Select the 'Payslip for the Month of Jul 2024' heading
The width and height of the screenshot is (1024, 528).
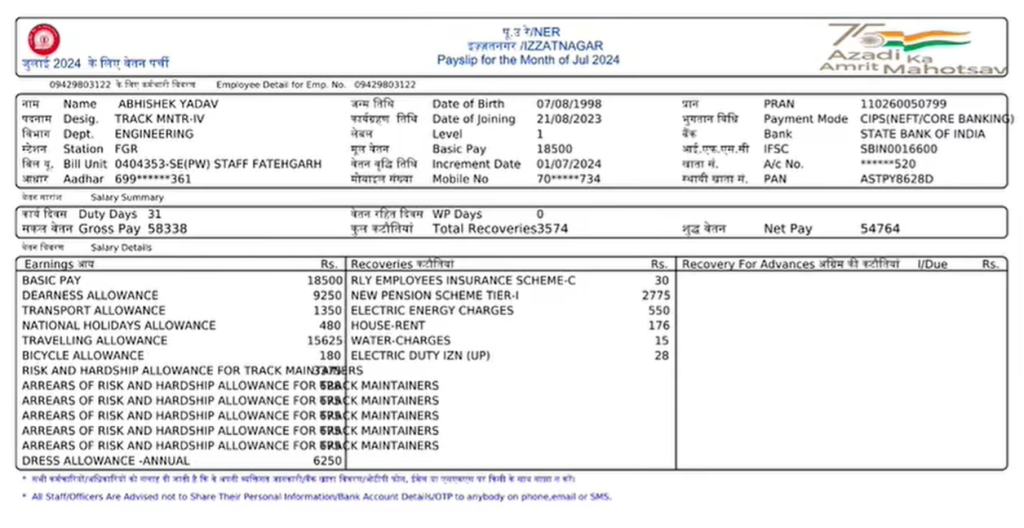point(528,60)
